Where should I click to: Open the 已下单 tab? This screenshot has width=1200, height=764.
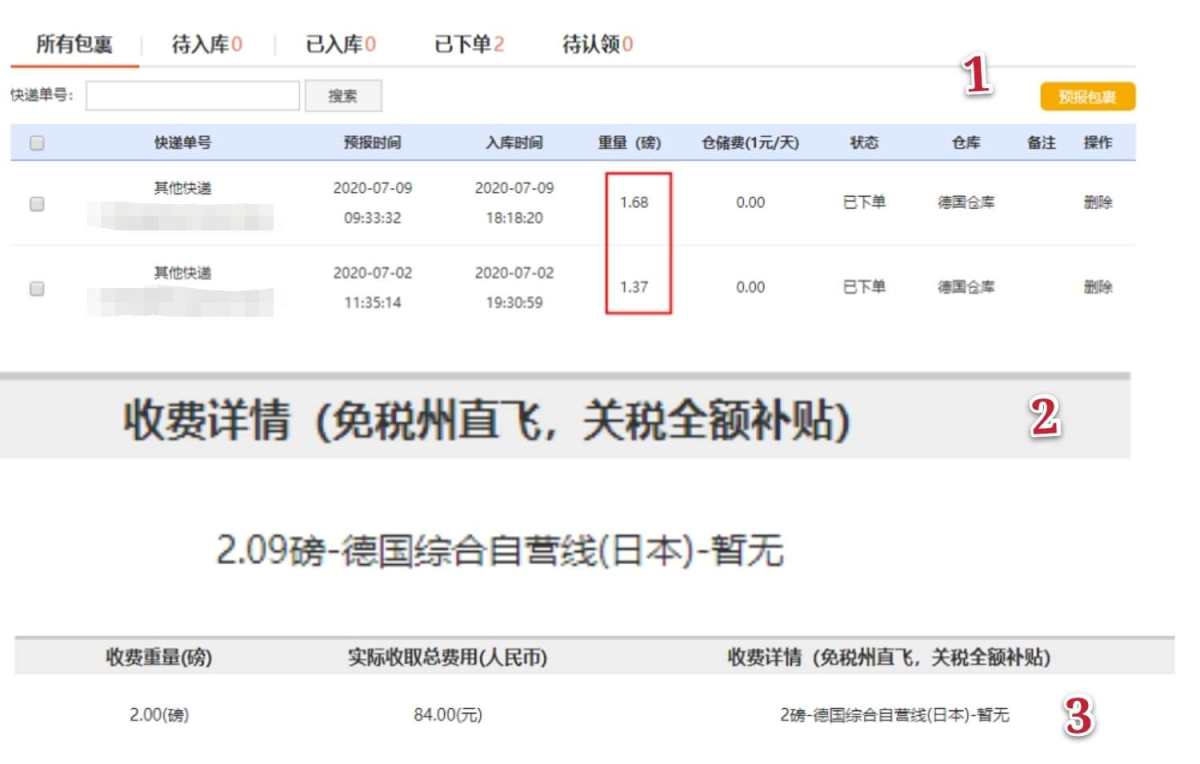pos(469,44)
